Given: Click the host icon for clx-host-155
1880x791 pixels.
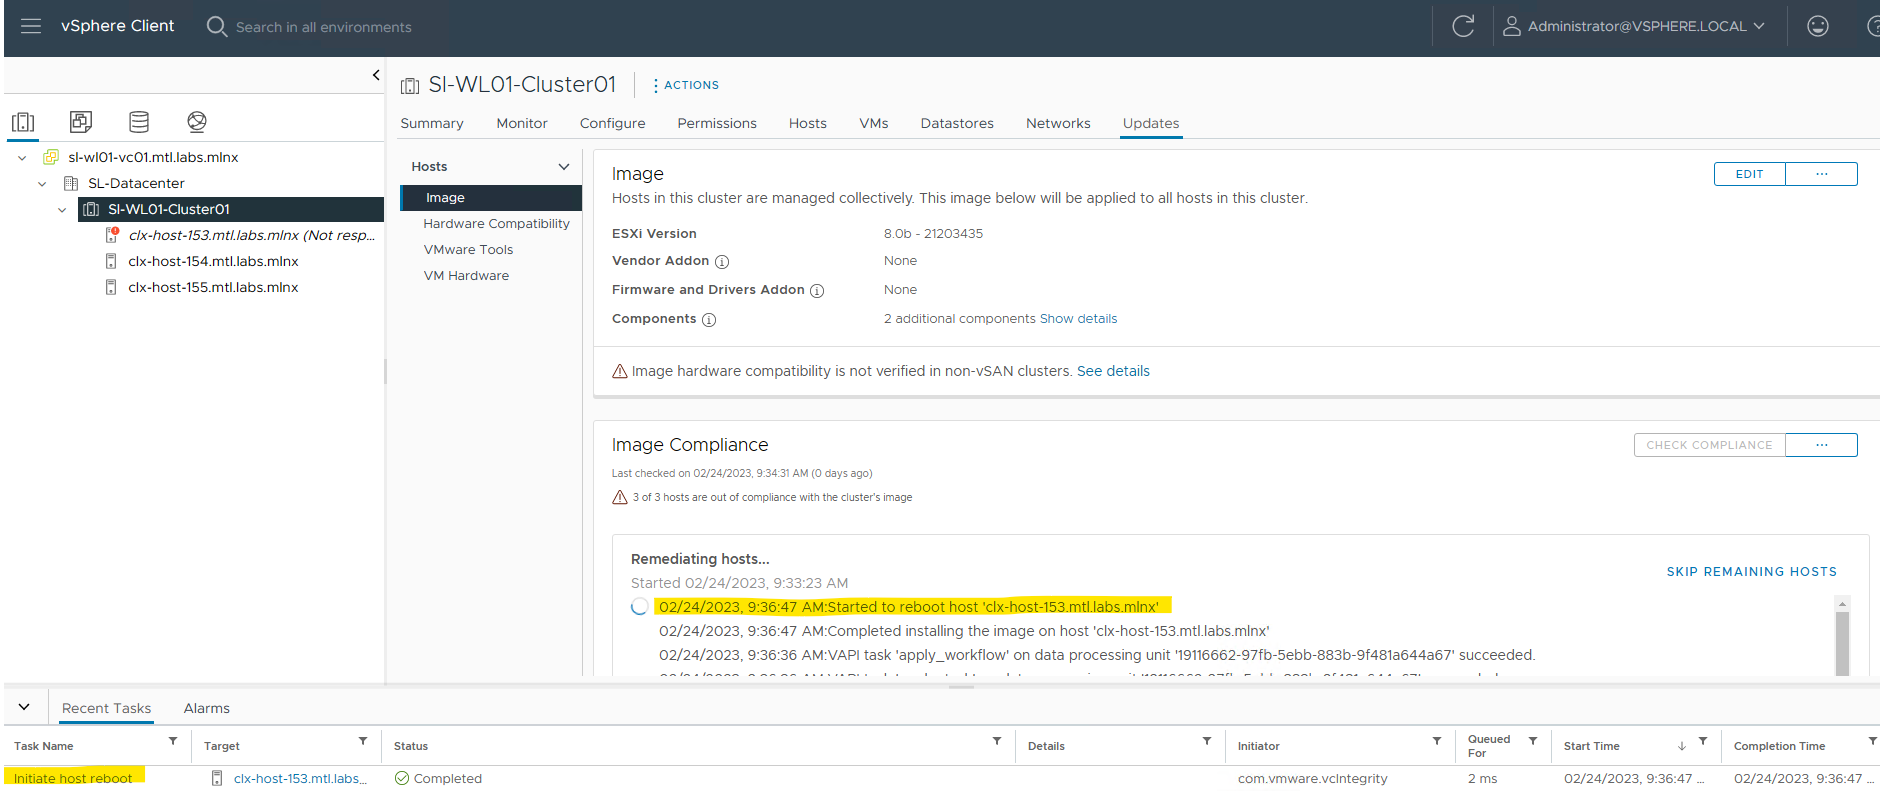Looking at the screenshot, I should pyautogui.click(x=111, y=287).
